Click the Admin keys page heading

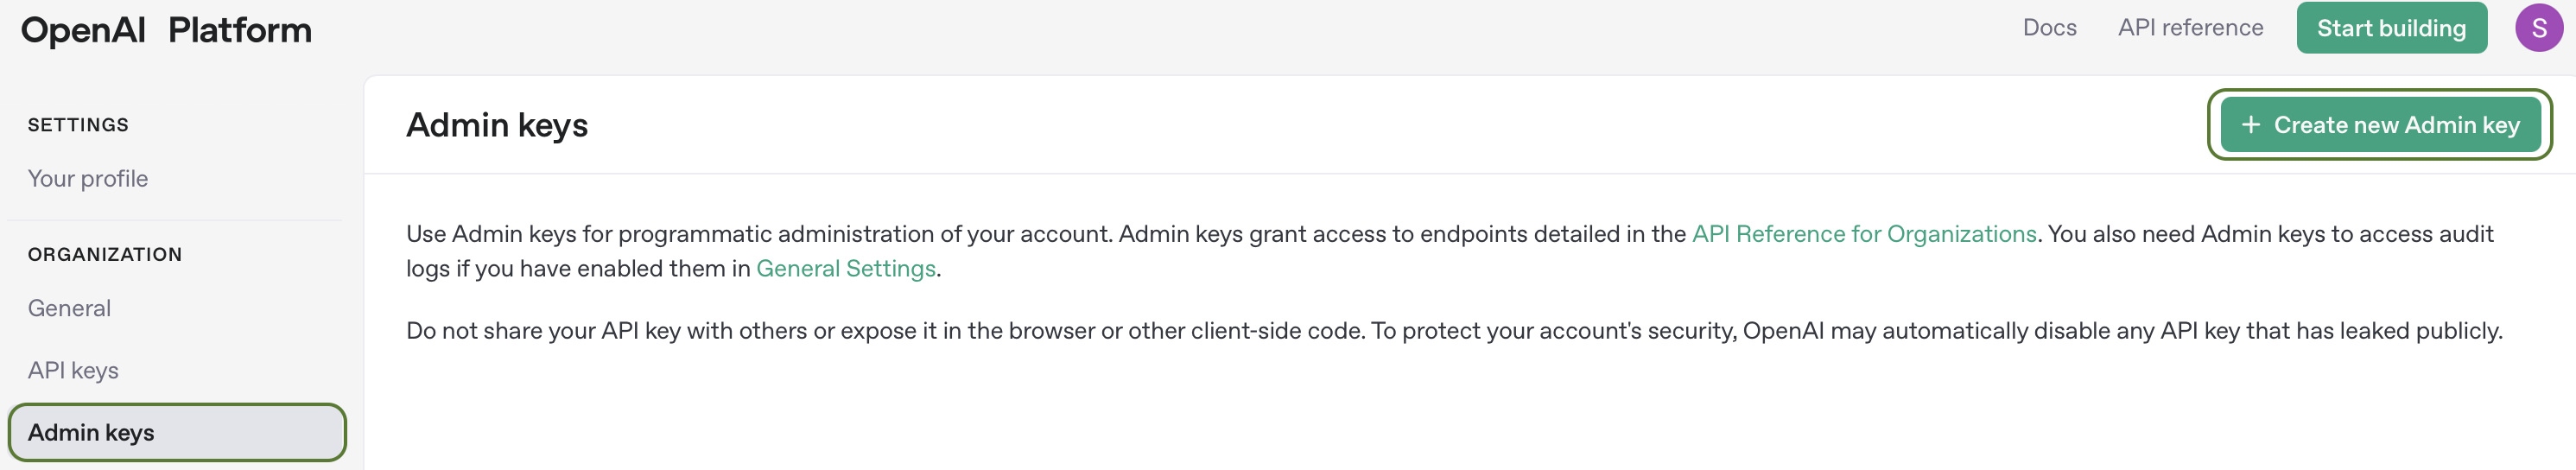497,125
